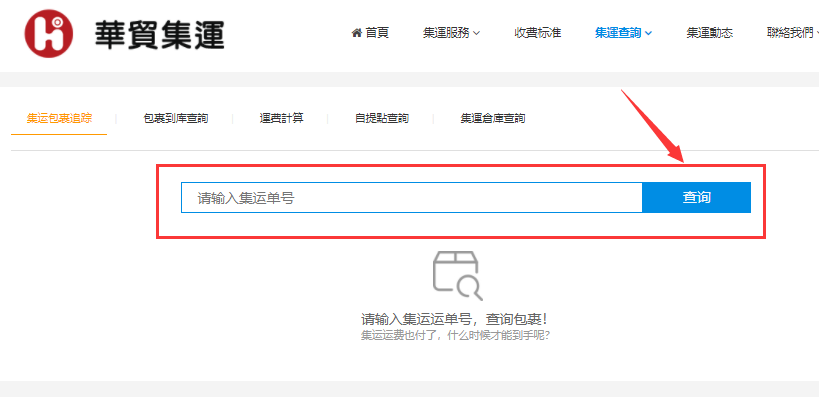Select the 集运包裹追踪 tab
This screenshot has width=819, height=414.
point(59,118)
